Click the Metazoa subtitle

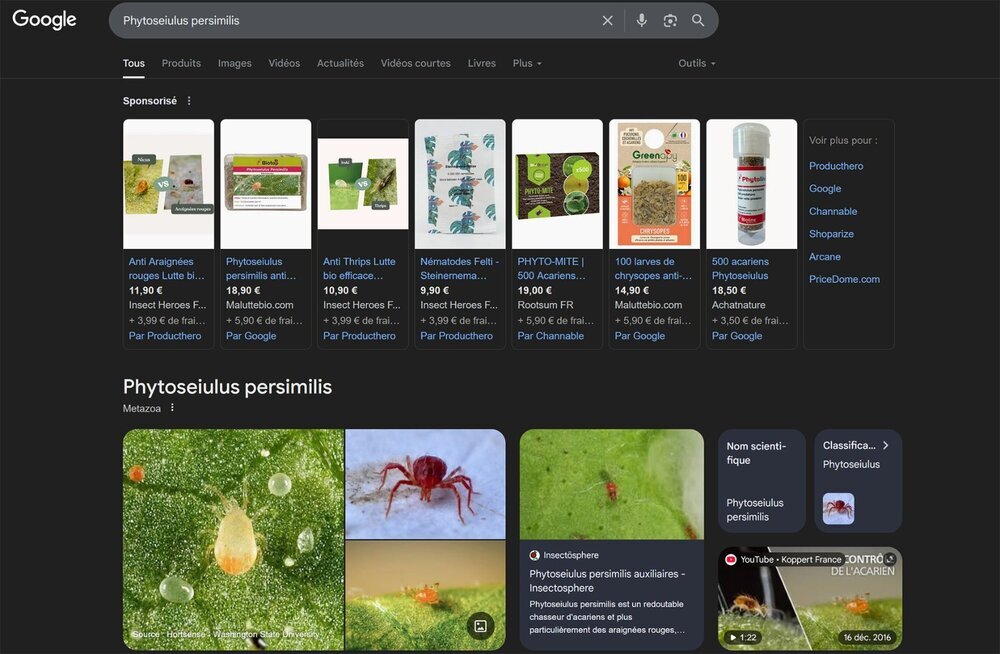[142, 408]
